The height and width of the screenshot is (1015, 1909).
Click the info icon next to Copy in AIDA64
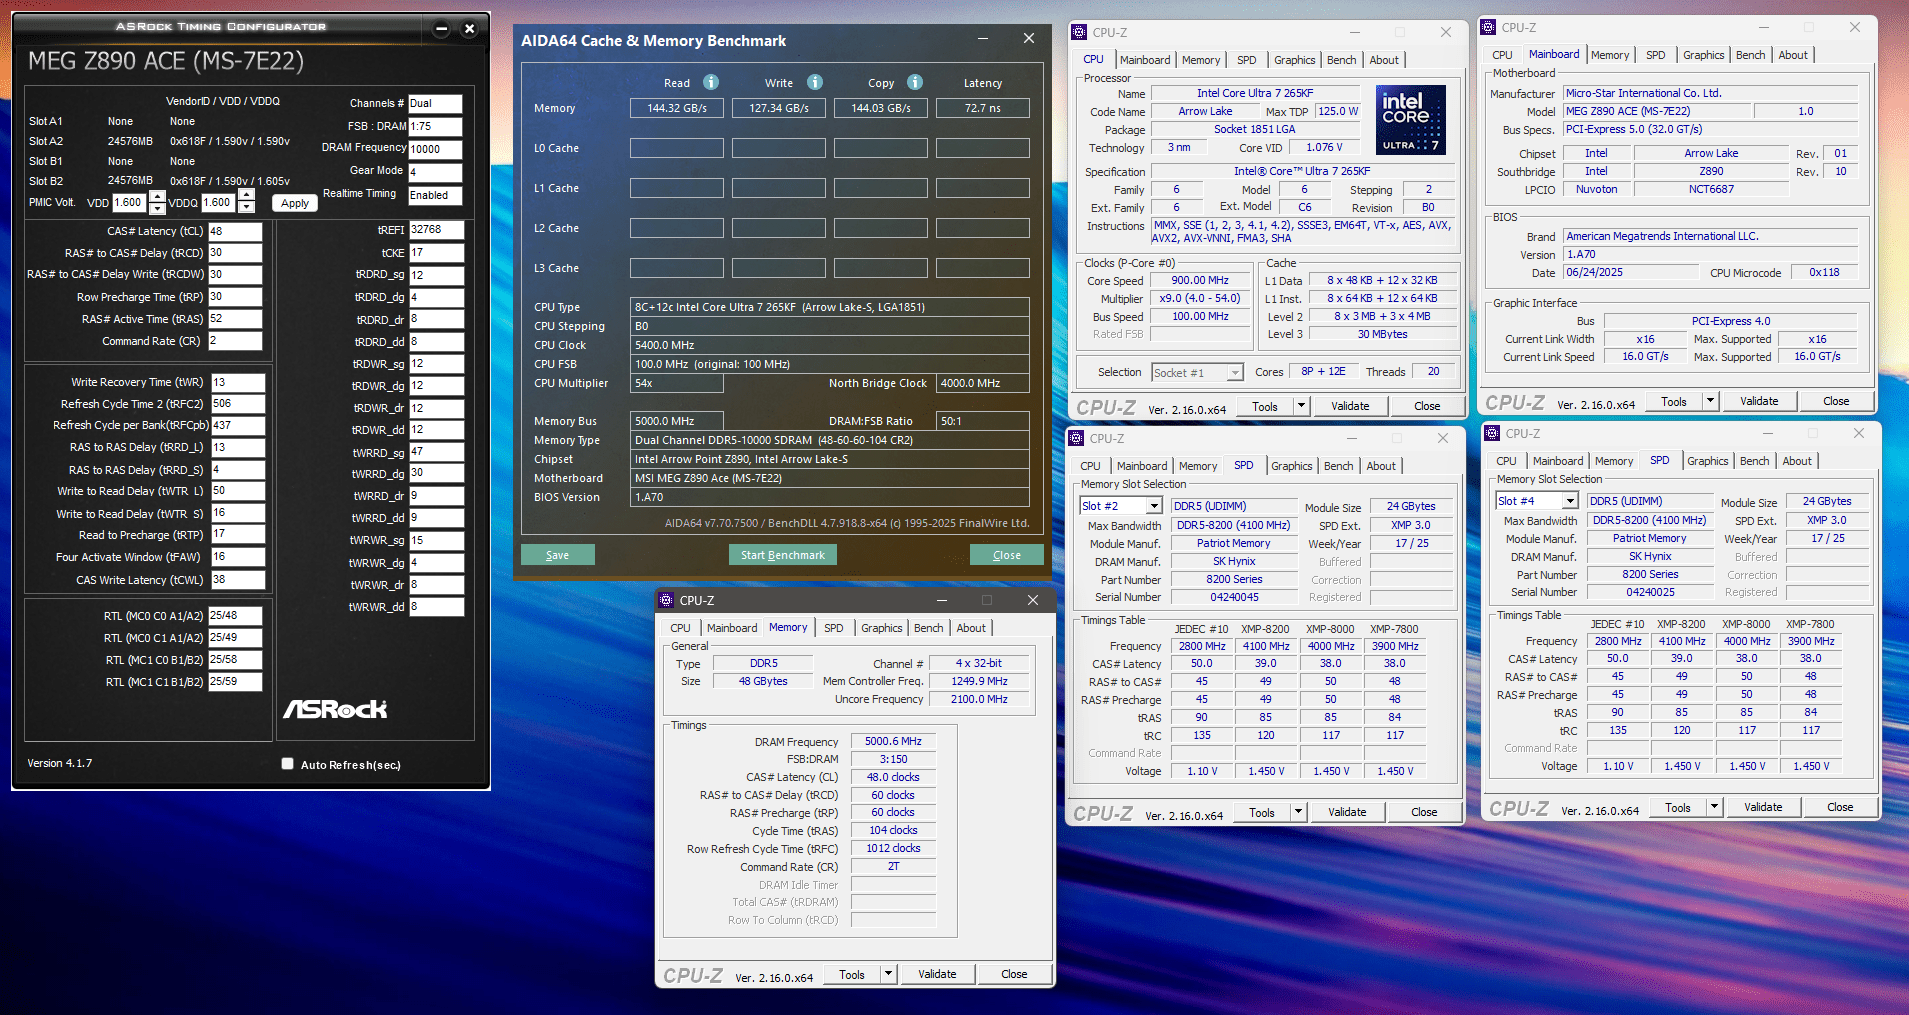tap(915, 82)
